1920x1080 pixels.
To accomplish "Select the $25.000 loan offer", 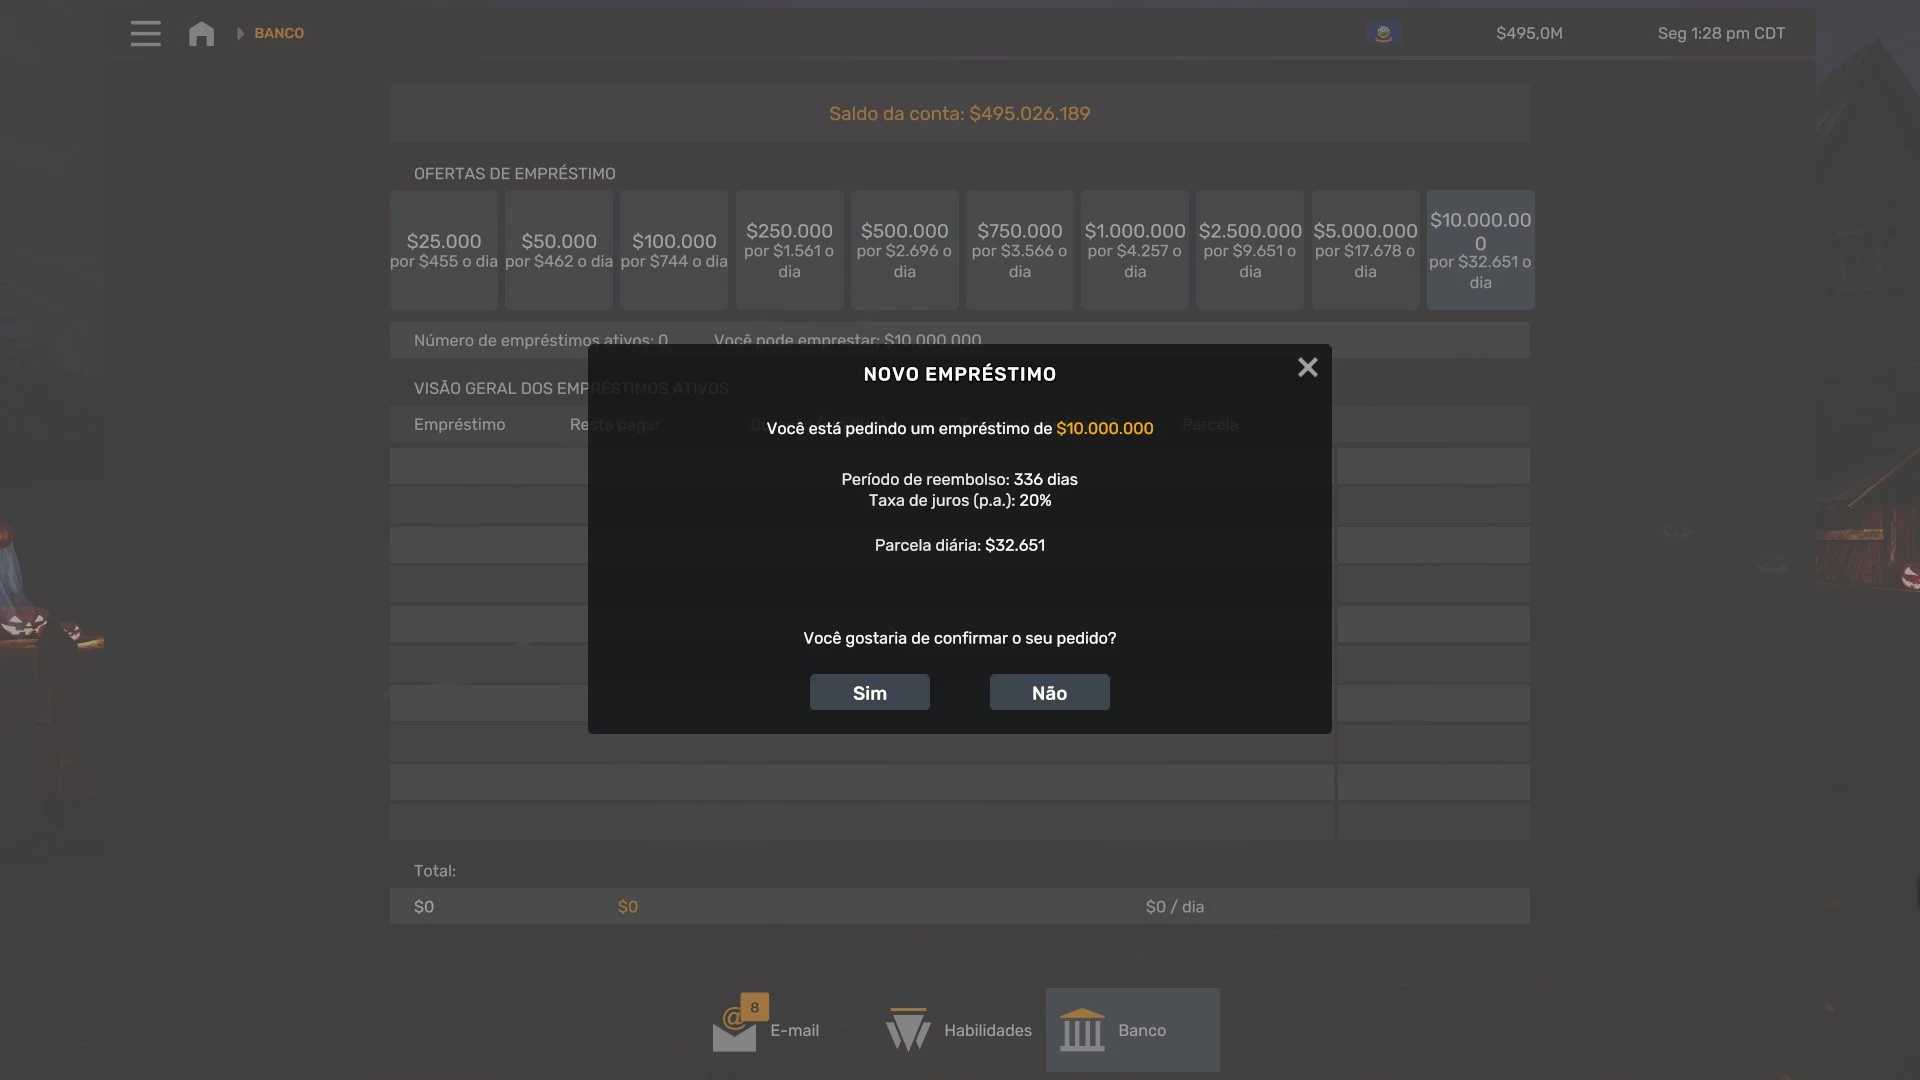I will [444, 250].
